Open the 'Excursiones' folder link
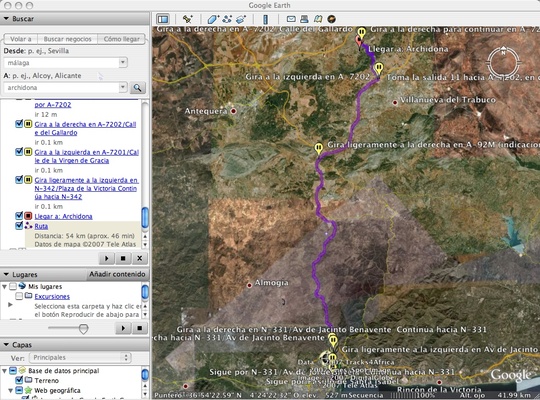 52,296
